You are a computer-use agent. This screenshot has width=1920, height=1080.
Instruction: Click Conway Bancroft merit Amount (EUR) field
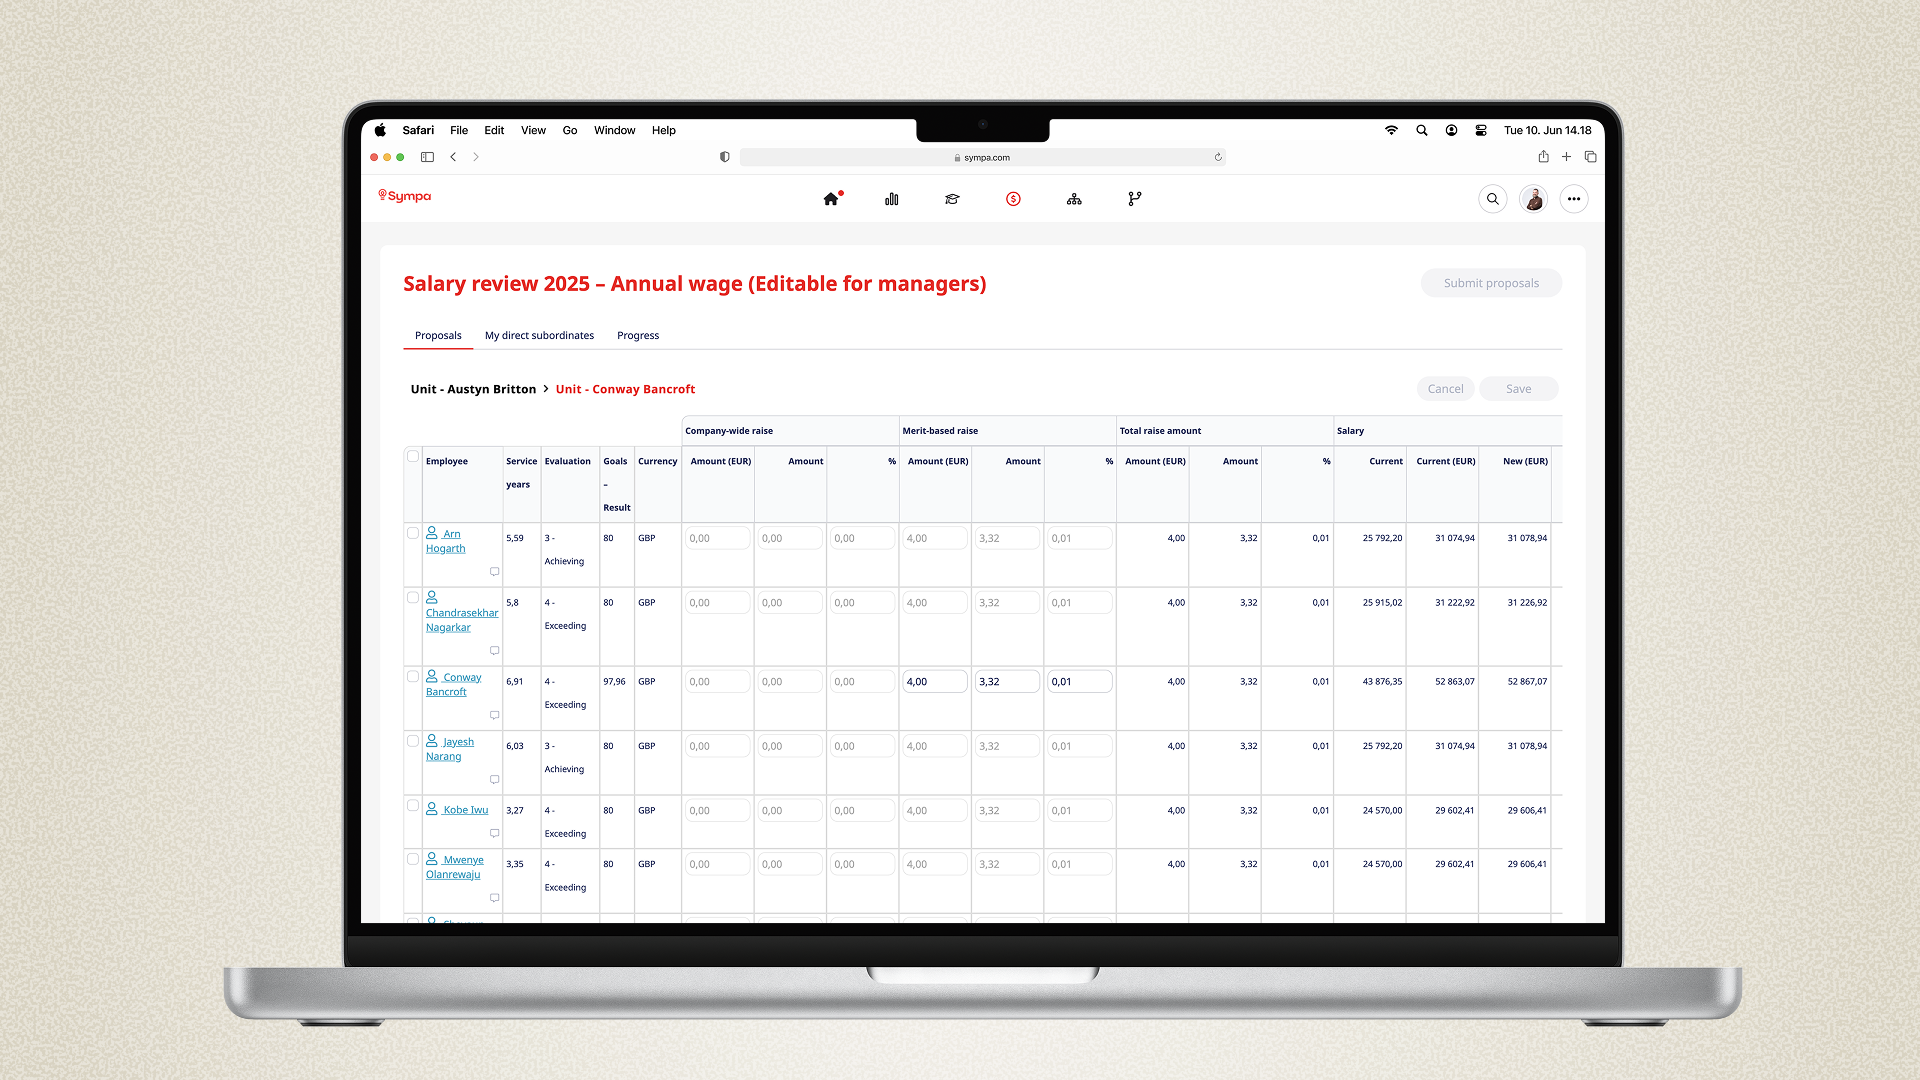(934, 682)
